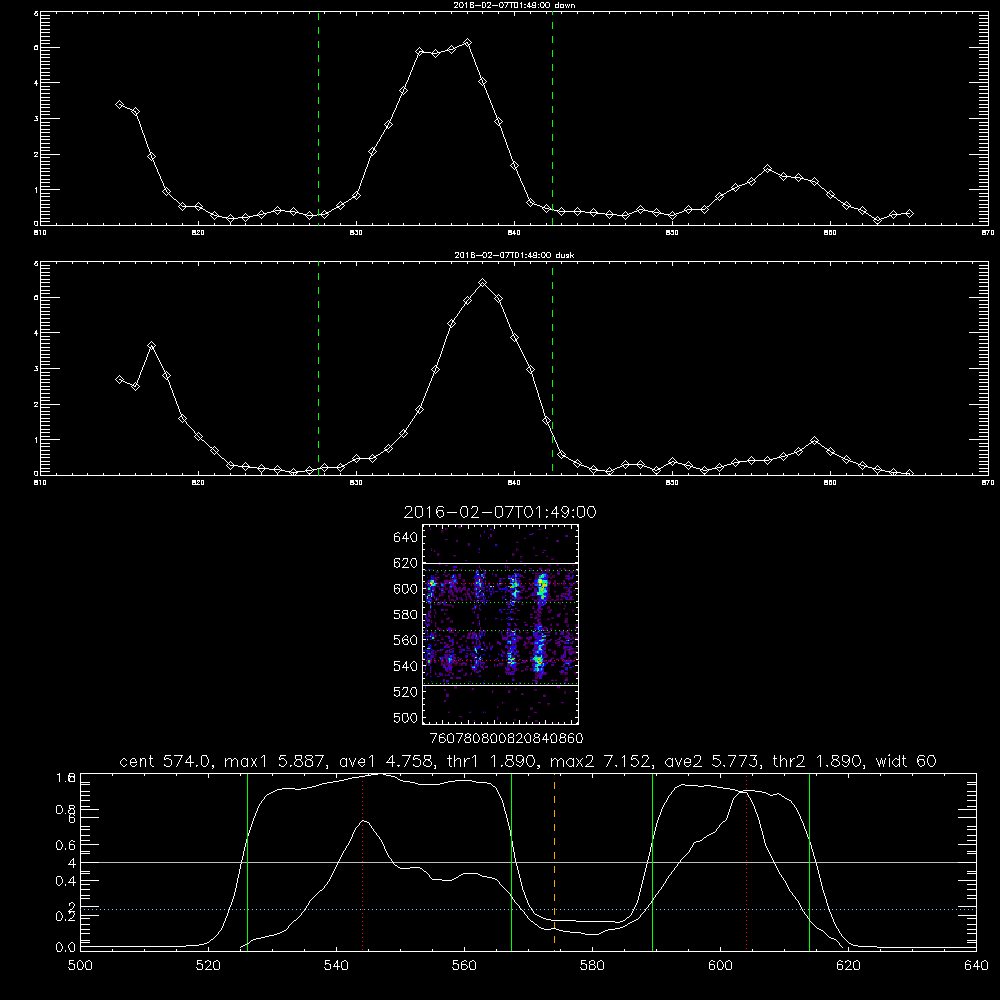Click the "500" label on spectral image y-axis
The height and width of the screenshot is (1000, 1000).
[x=406, y=717]
